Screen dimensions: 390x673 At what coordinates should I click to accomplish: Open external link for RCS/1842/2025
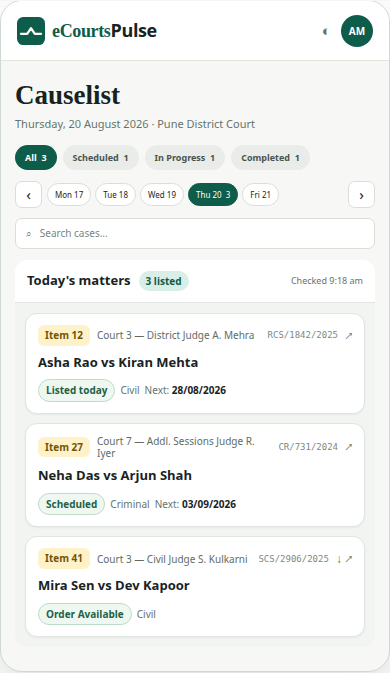coord(349,335)
